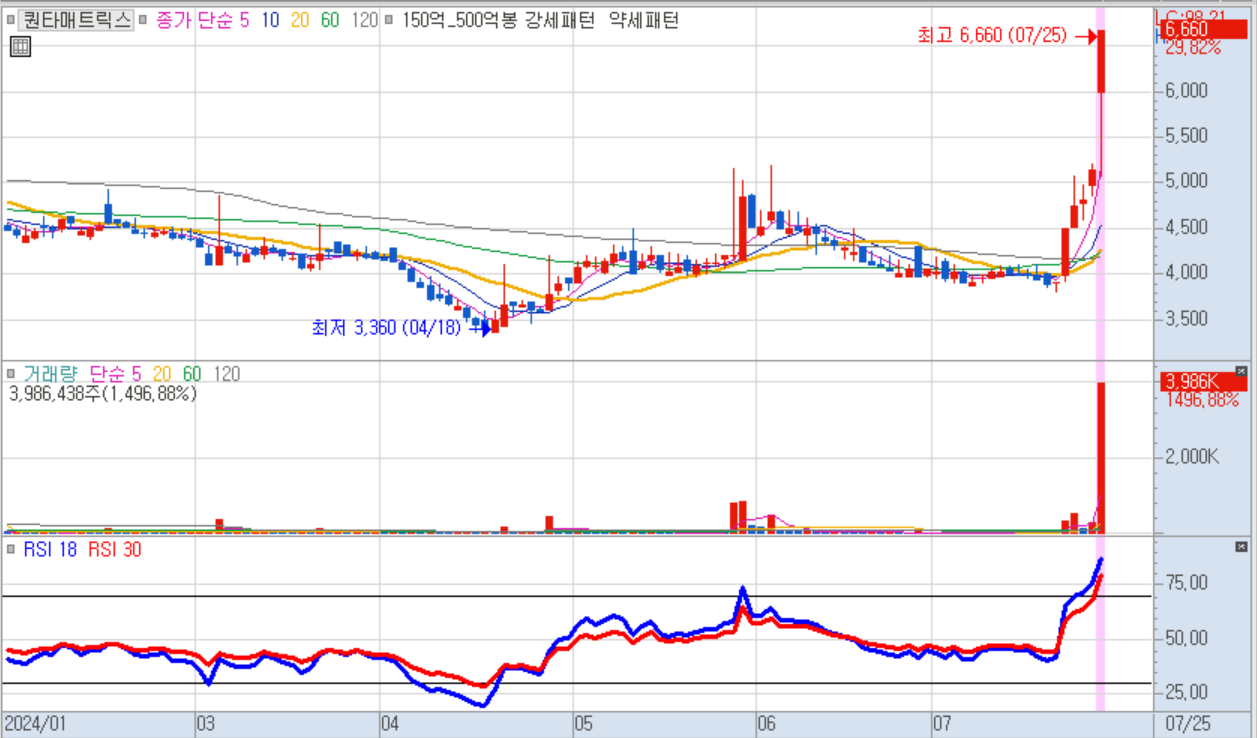Click the 75.00 RSI axis label

pos(1186,582)
